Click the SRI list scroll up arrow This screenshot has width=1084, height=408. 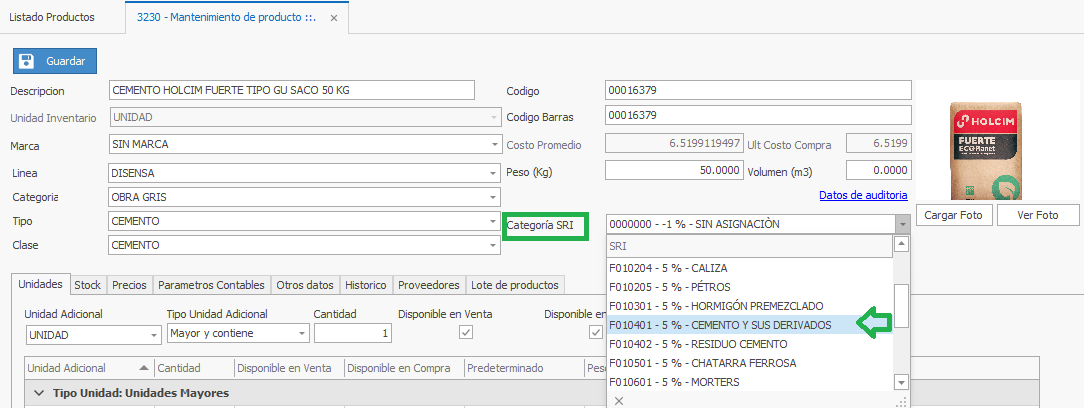coord(901,244)
